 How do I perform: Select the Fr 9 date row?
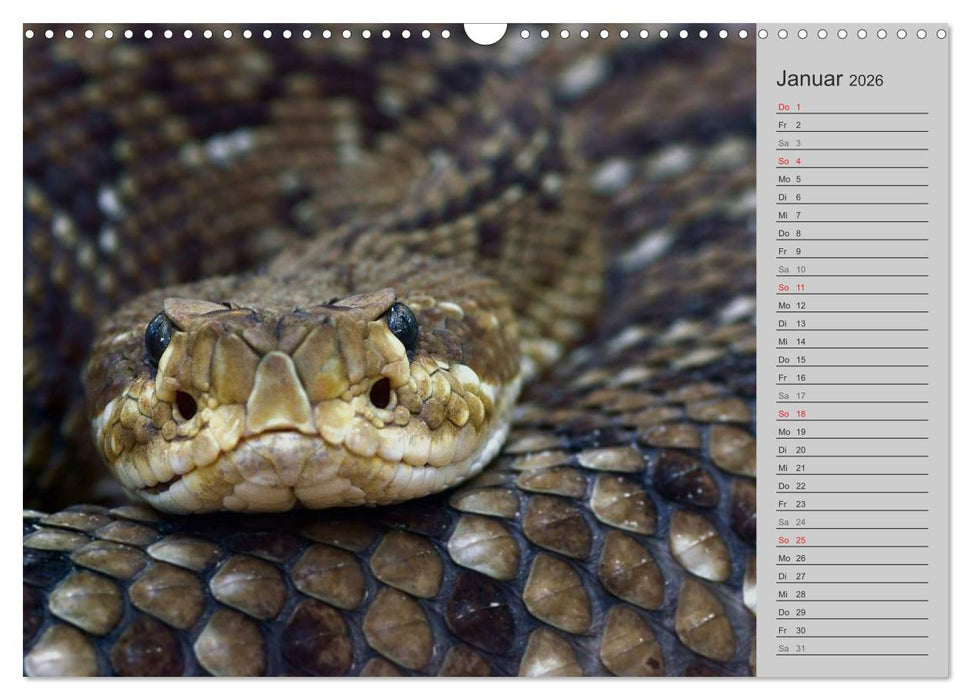click(851, 251)
